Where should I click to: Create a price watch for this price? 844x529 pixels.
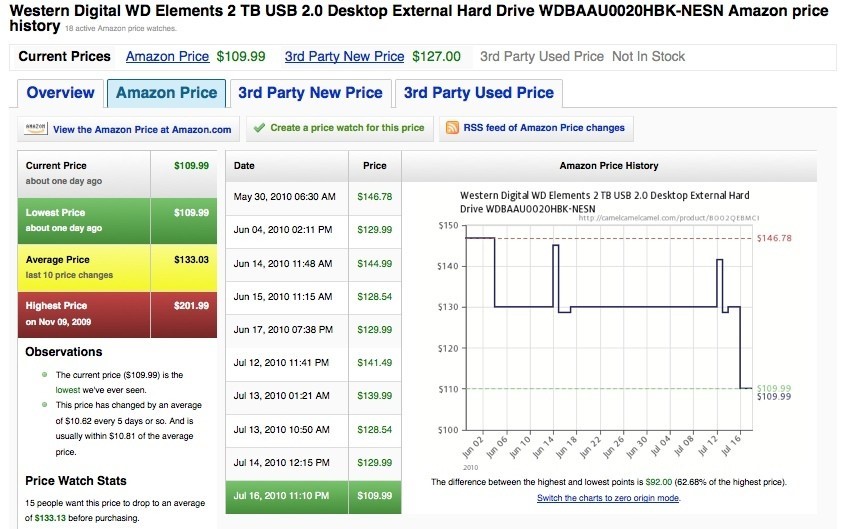[347, 128]
